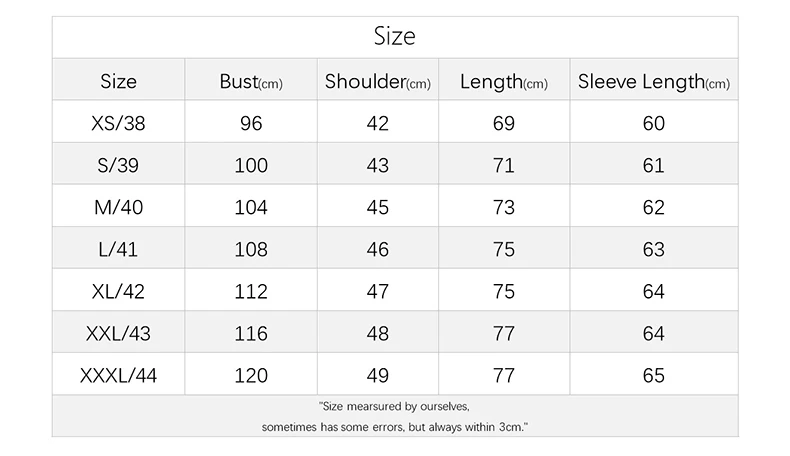Screen dimensions: 790x456
Task: Click the "Size mearsured by ourselves" note
Action: tap(394, 406)
